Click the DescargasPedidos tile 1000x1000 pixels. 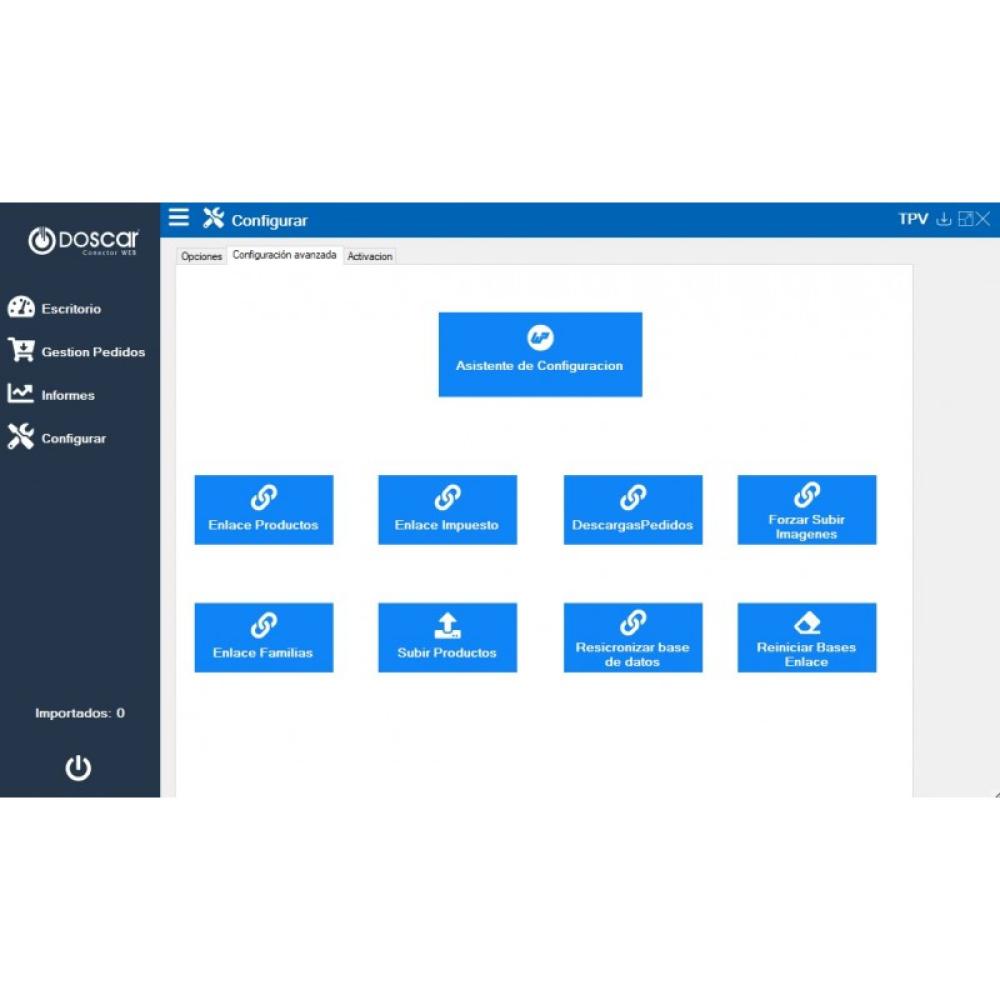click(x=632, y=509)
